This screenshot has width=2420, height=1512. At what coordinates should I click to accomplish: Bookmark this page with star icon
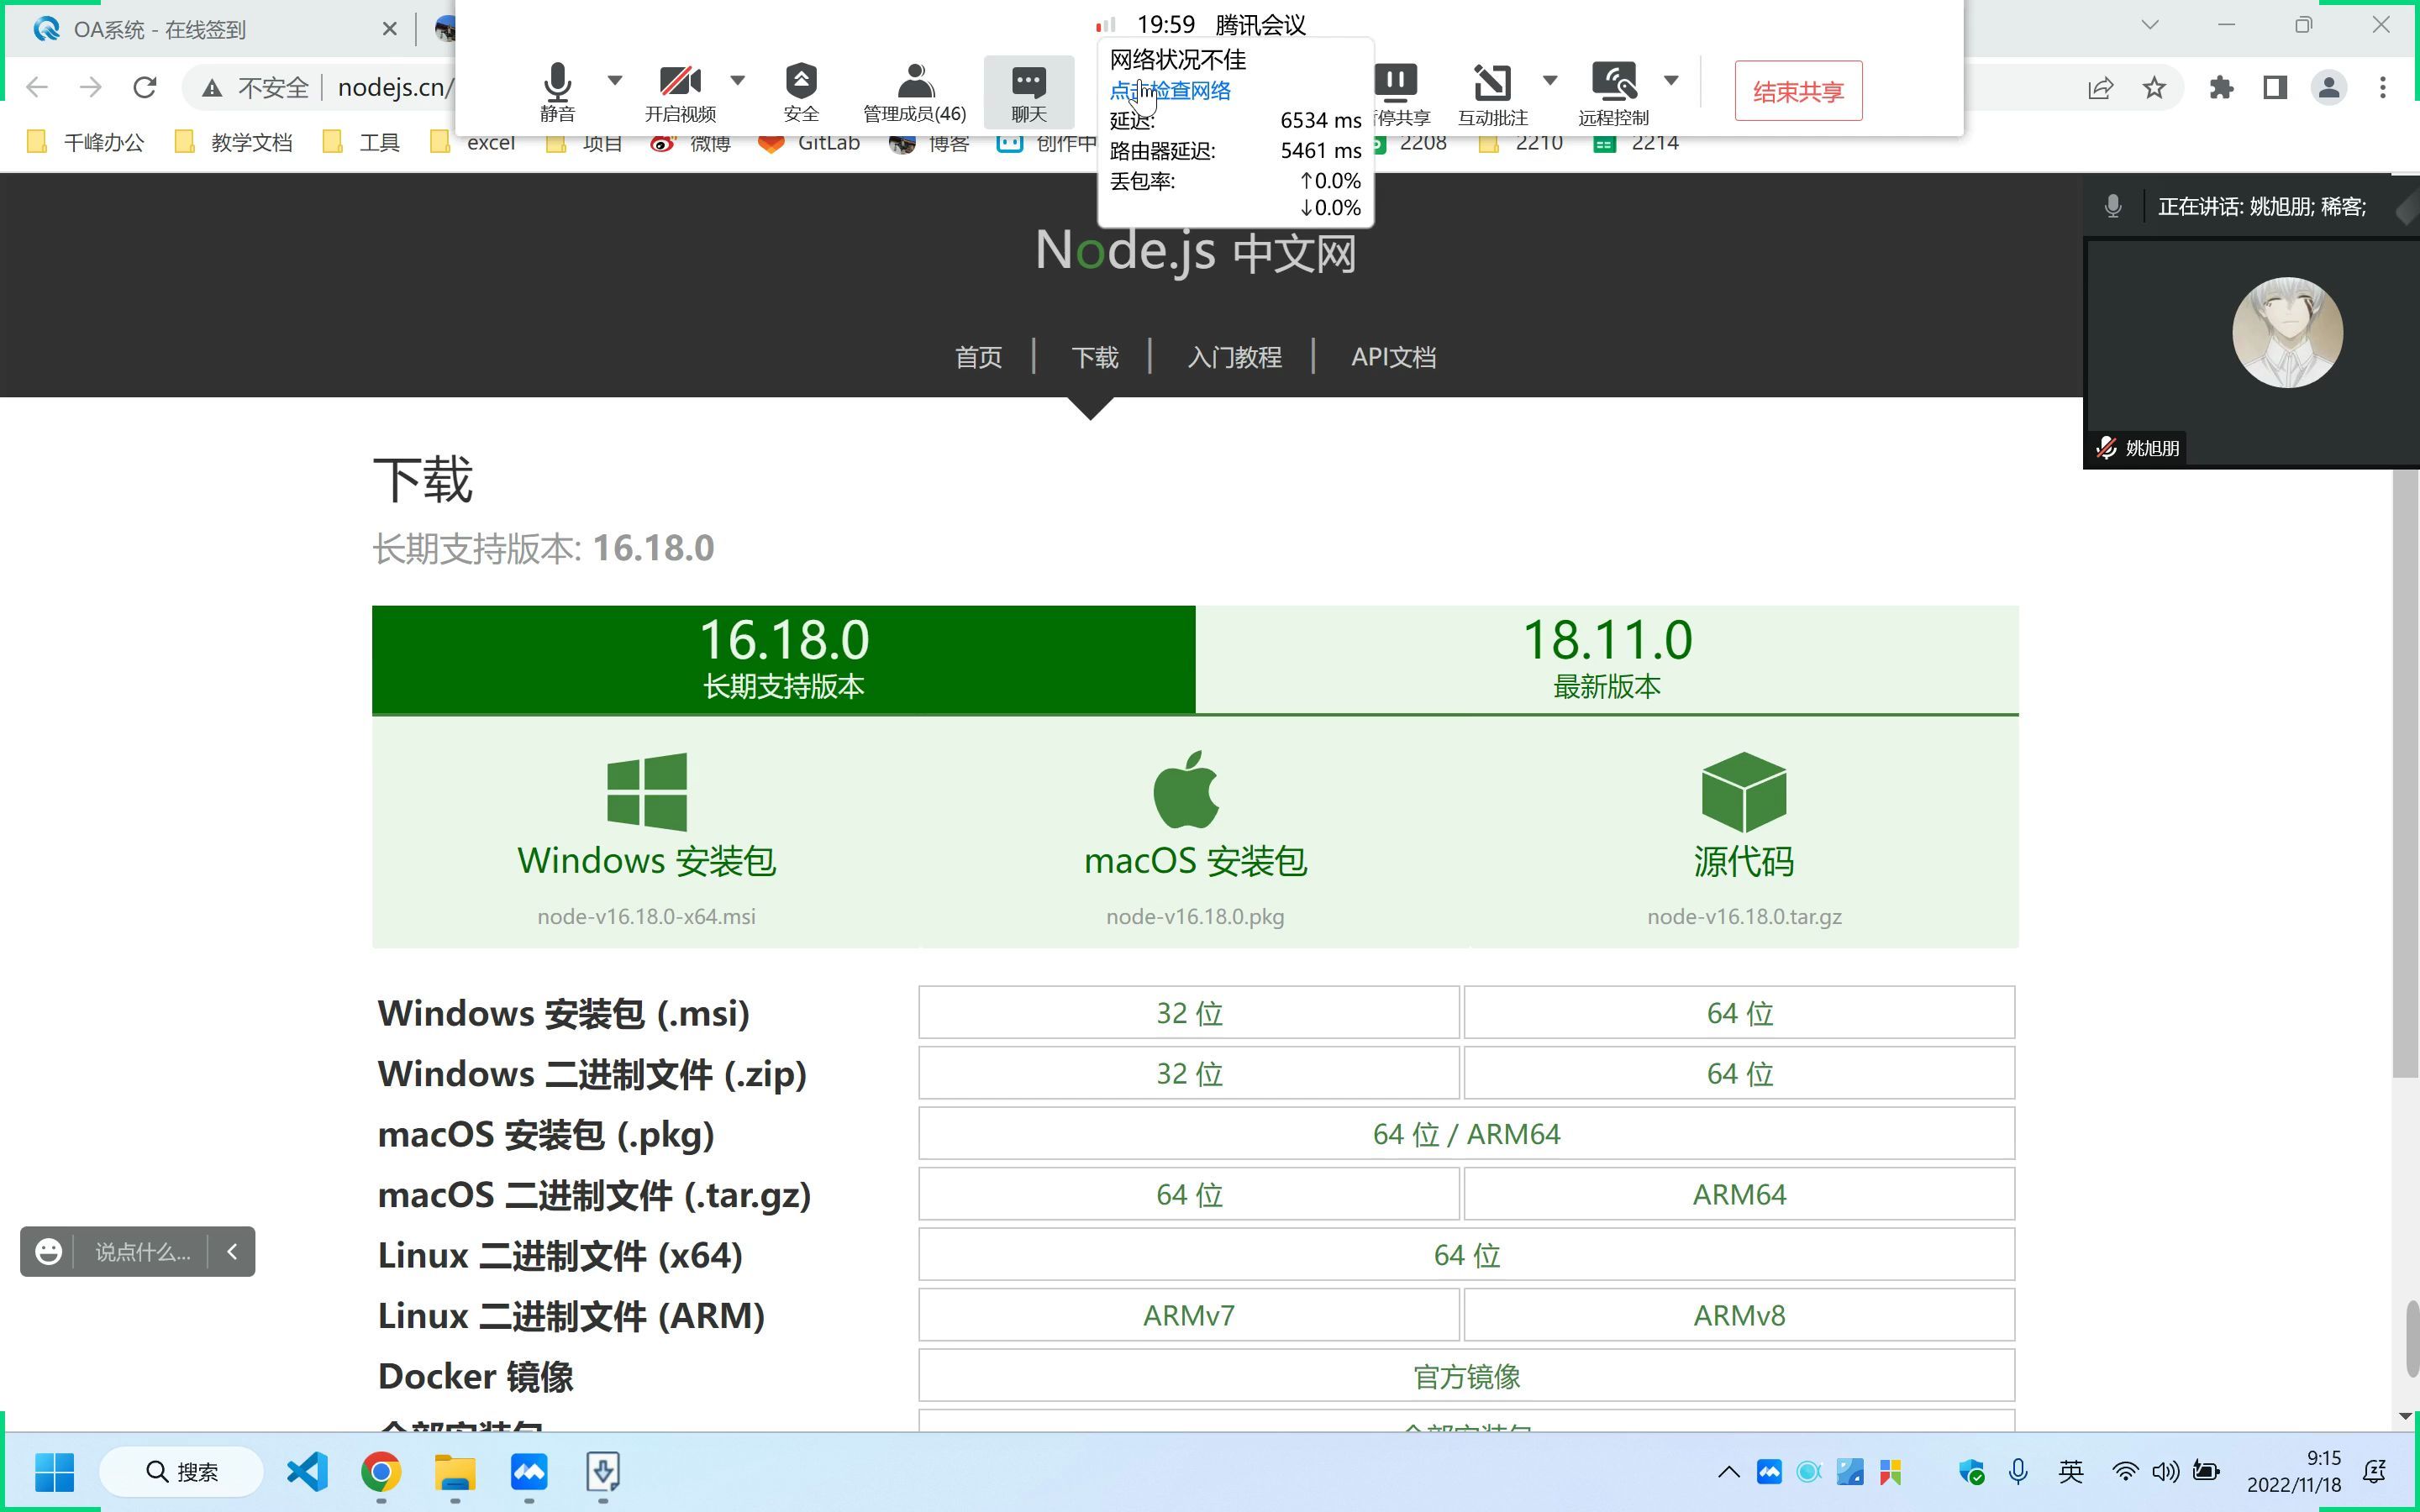pyautogui.click(x=2154, y=88)
